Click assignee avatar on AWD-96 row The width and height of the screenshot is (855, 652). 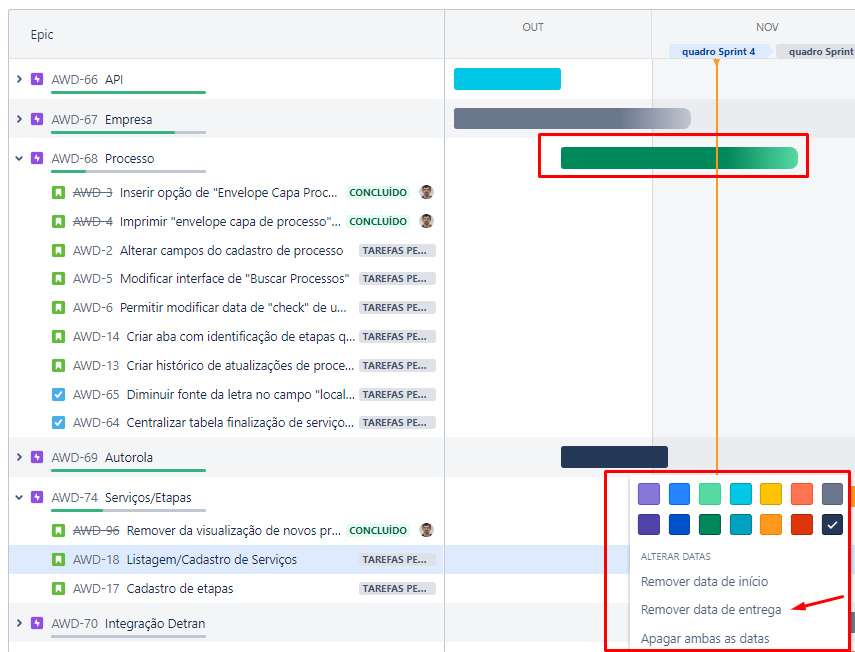point(426,530)
